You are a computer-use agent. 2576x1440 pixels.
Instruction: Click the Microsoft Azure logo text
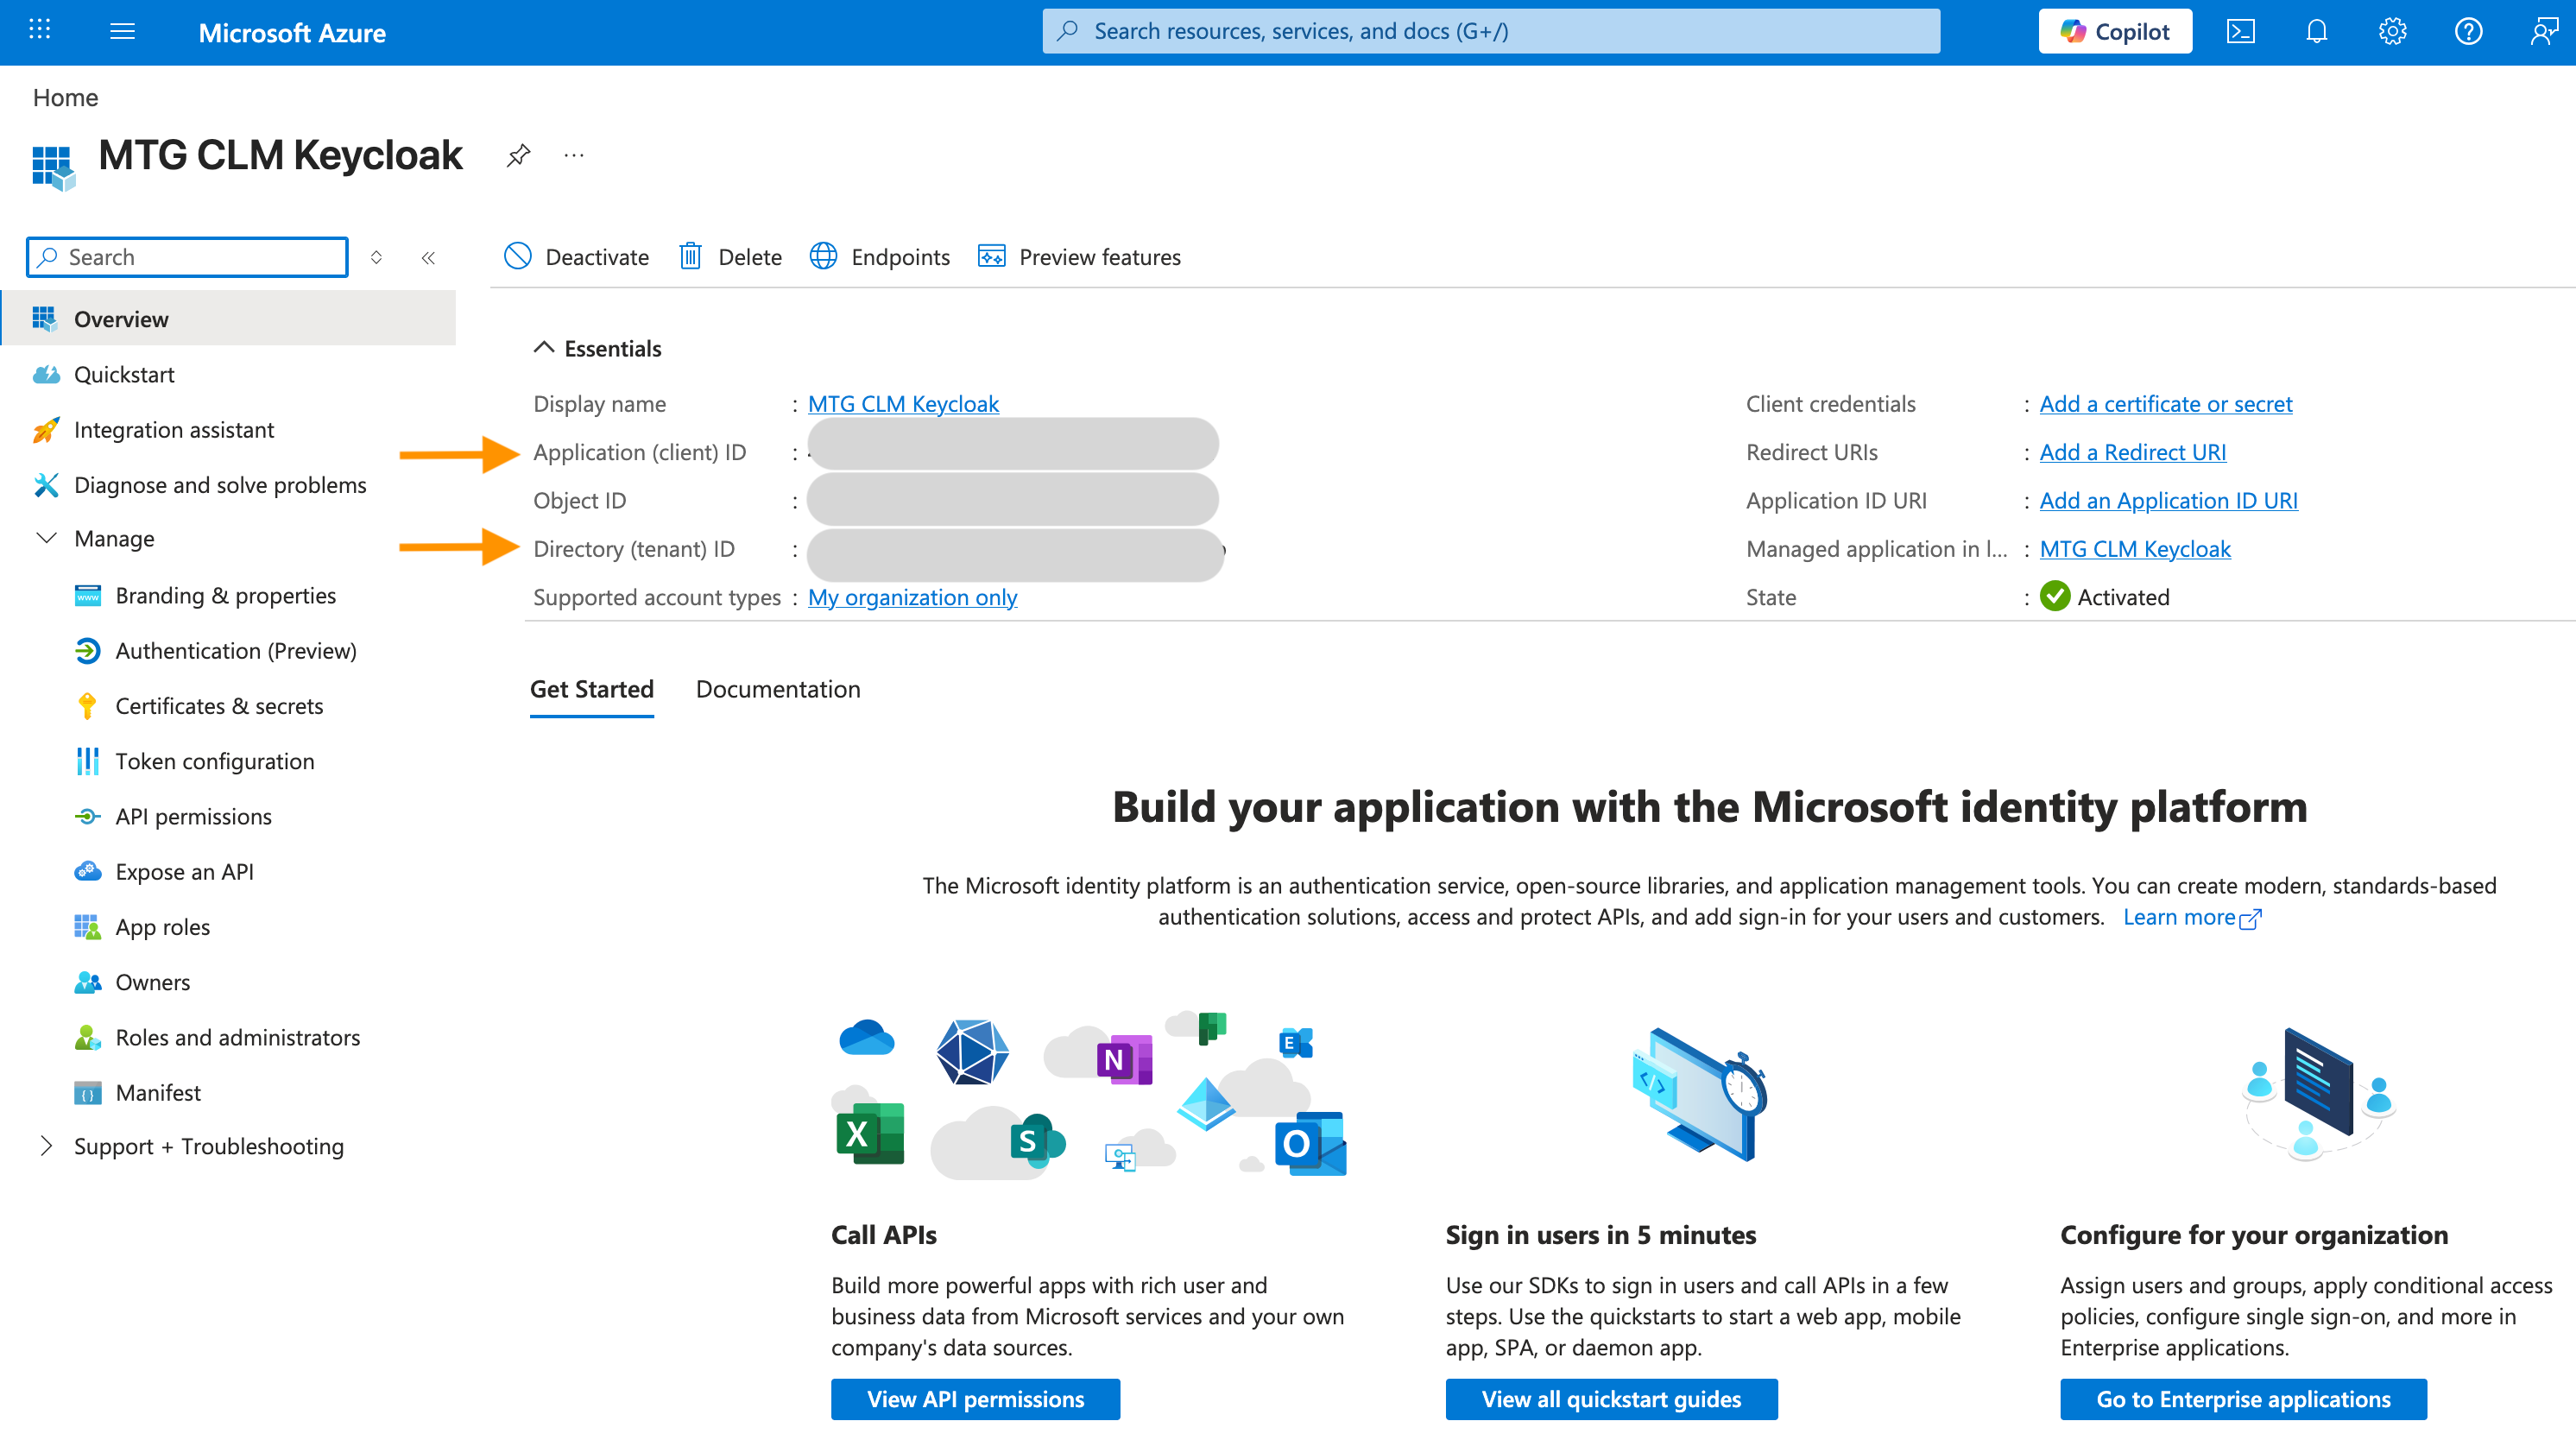(292, 32)
